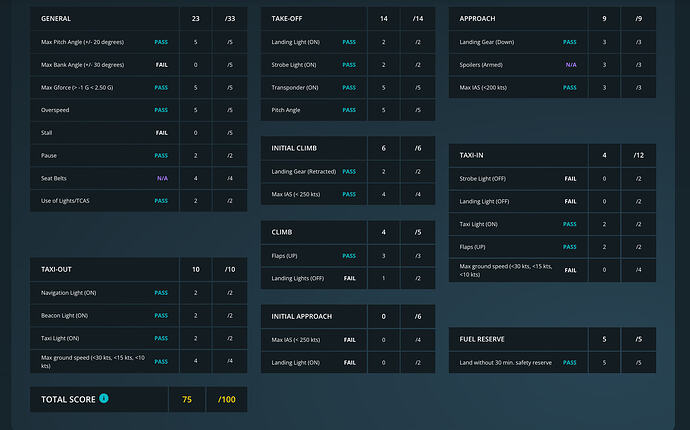
Task: Select the FUEL RESERVE section header
Action: click(482, 339)
